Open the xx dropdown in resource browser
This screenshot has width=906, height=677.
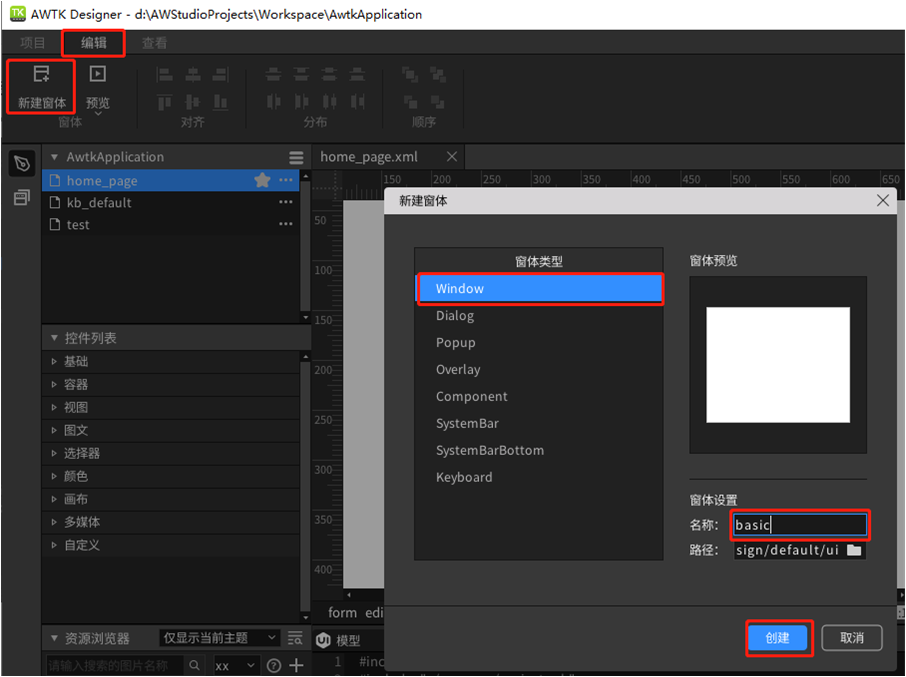click(x=236, y=666)
